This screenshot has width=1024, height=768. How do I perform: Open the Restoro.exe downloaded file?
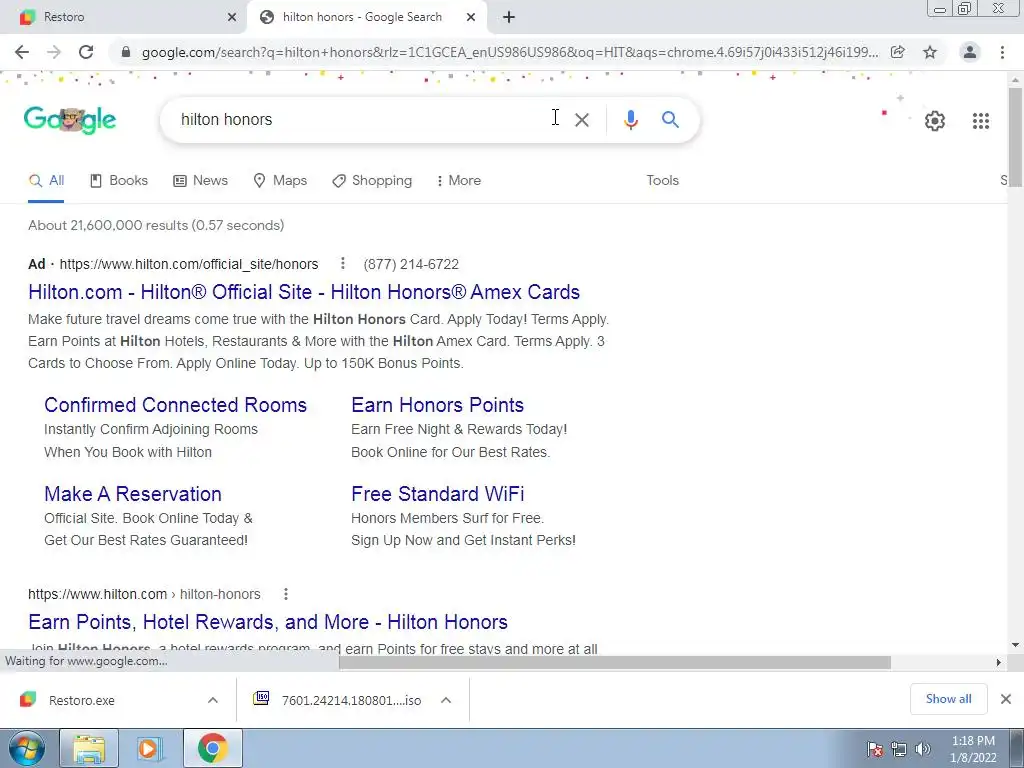point(82,700)
